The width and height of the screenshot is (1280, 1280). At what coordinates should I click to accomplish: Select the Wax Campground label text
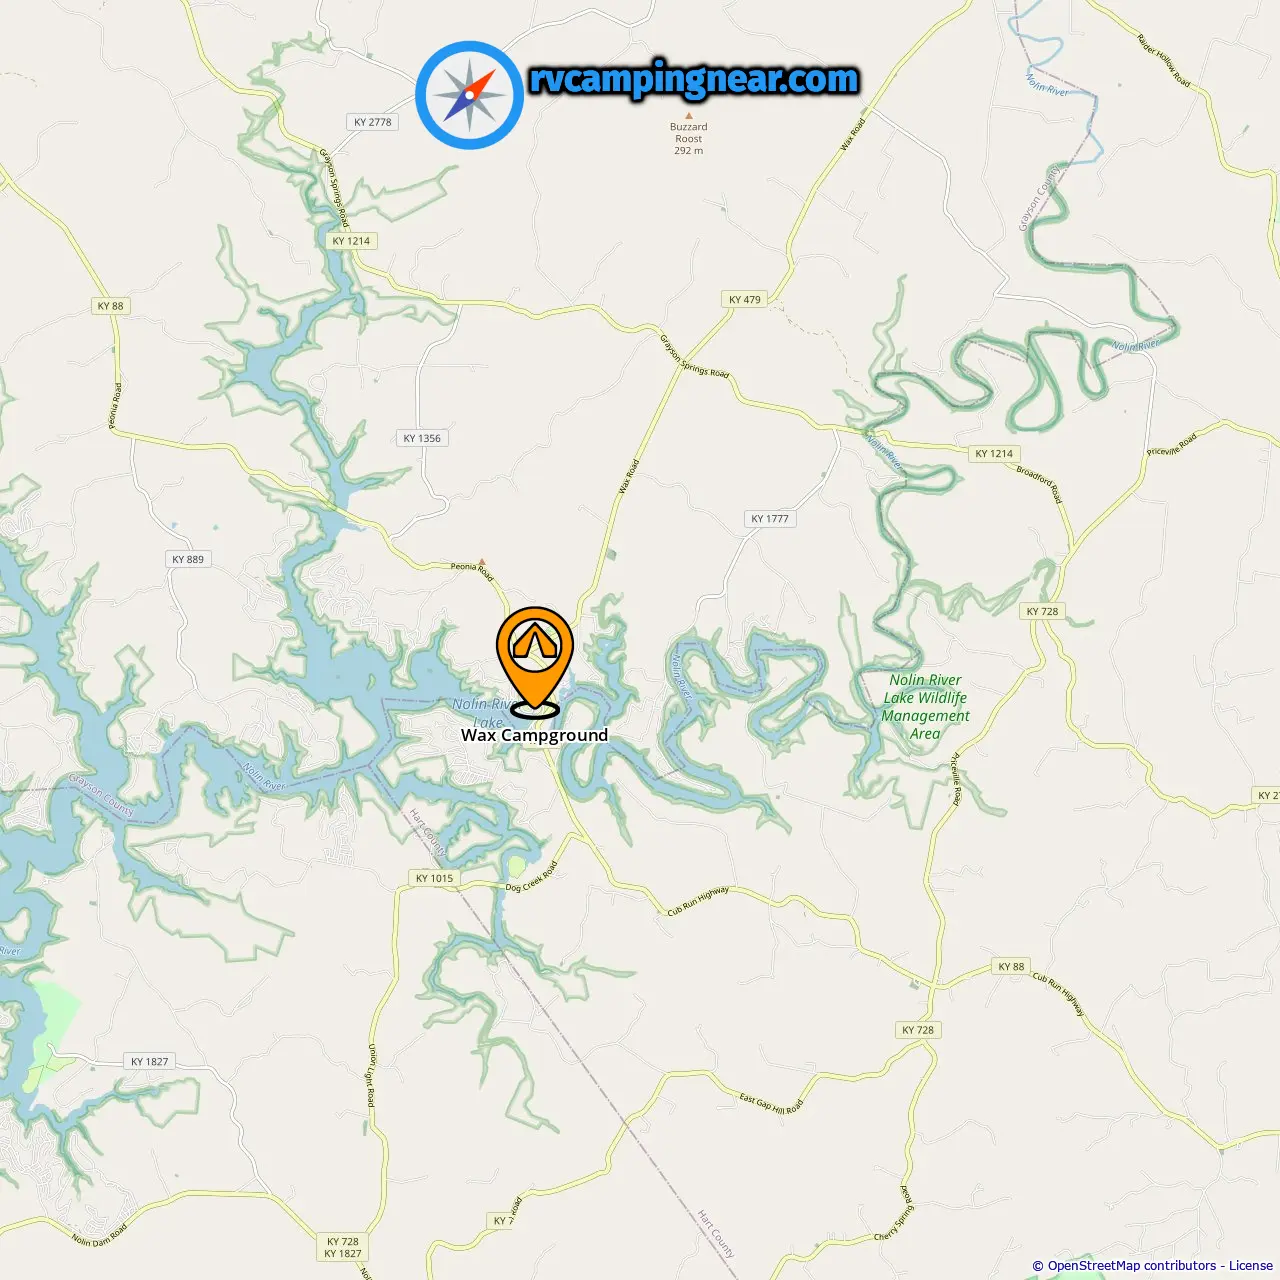[x=534, y=735]
